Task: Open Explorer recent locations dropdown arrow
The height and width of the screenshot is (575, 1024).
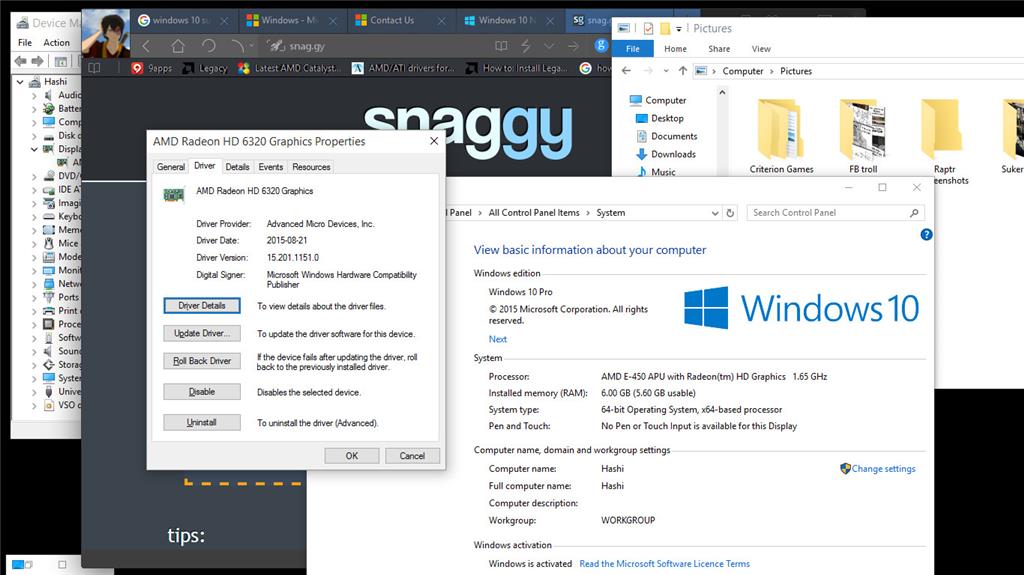Action: (665, 71)
